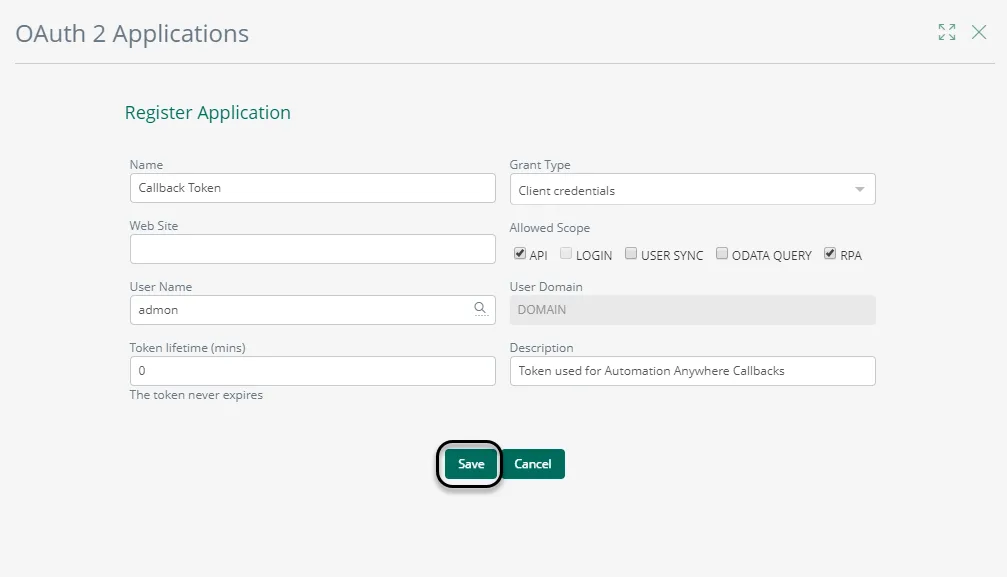Click the disabled User Domain field

pos(692,310)
